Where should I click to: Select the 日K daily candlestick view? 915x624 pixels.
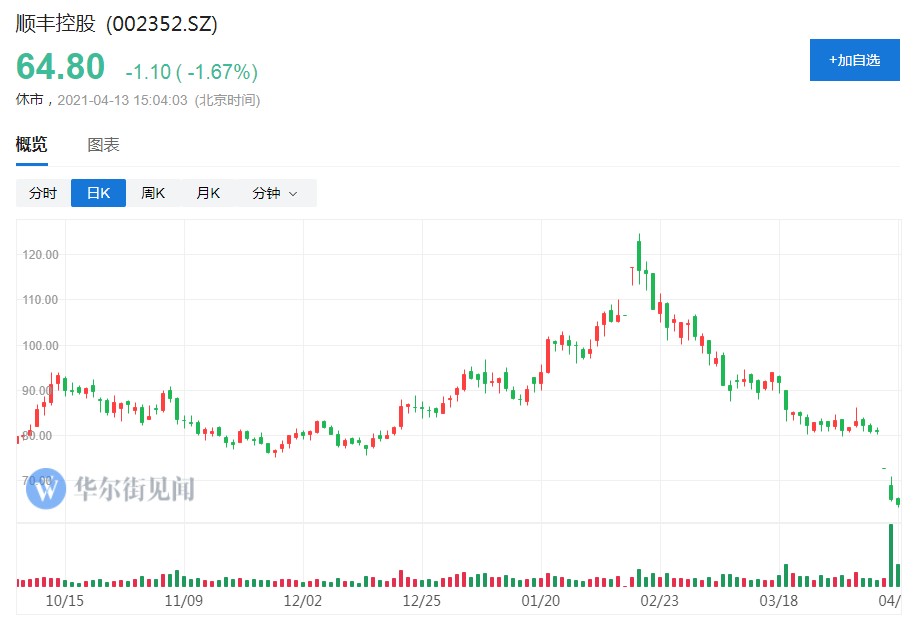(x=98, y=193)
